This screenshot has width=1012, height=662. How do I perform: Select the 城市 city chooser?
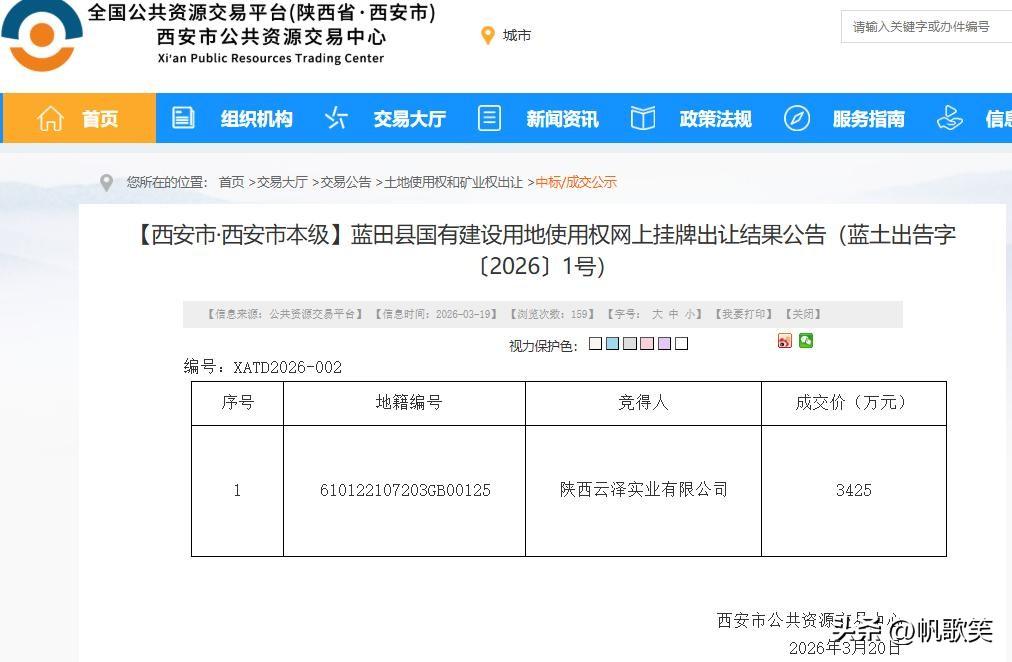pyautogui.click(x=517, y=35)
